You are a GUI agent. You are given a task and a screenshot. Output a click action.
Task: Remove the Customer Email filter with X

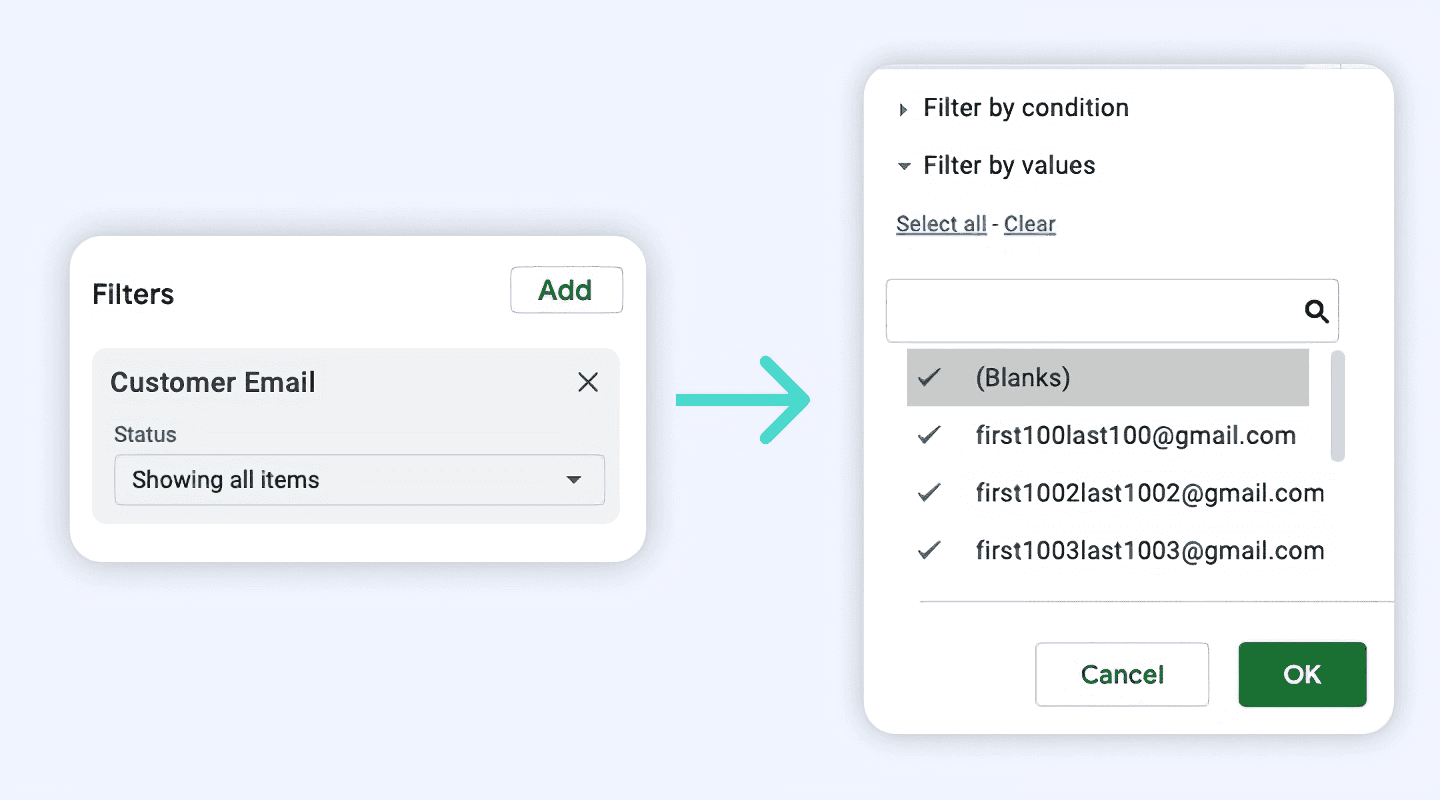[x=588, y=382]
